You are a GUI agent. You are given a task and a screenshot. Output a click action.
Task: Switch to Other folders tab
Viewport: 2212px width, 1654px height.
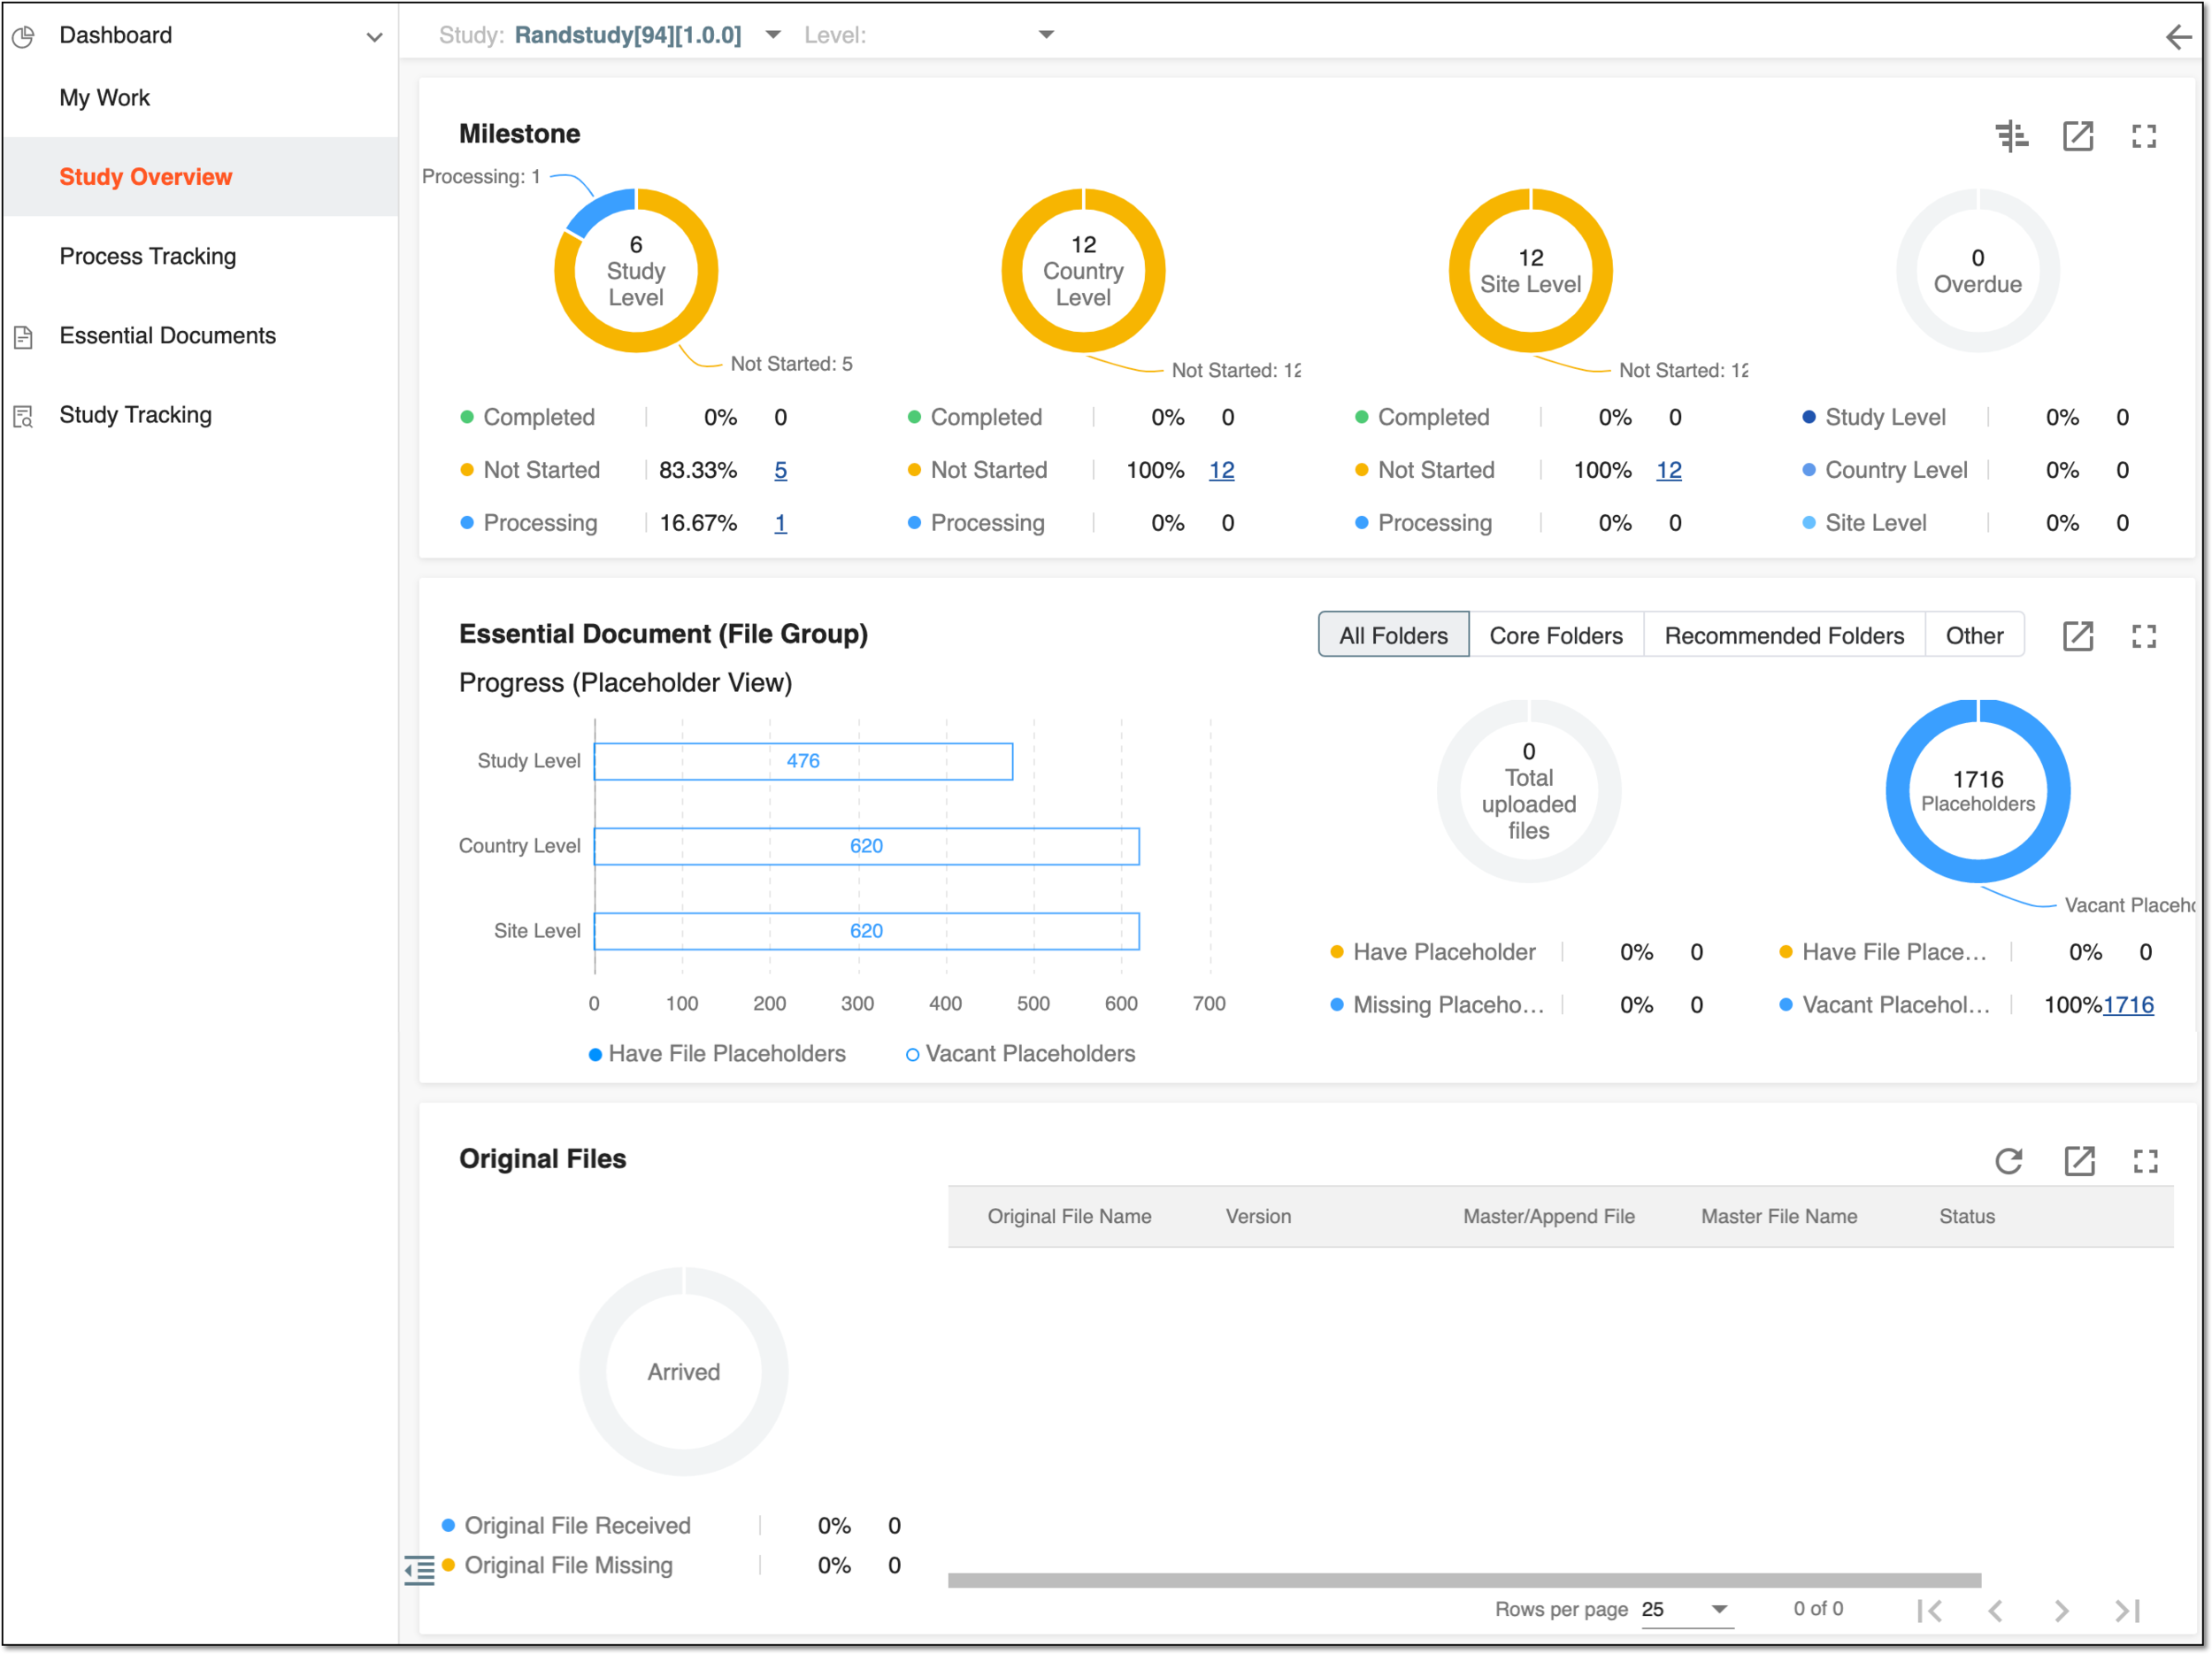1973,635
